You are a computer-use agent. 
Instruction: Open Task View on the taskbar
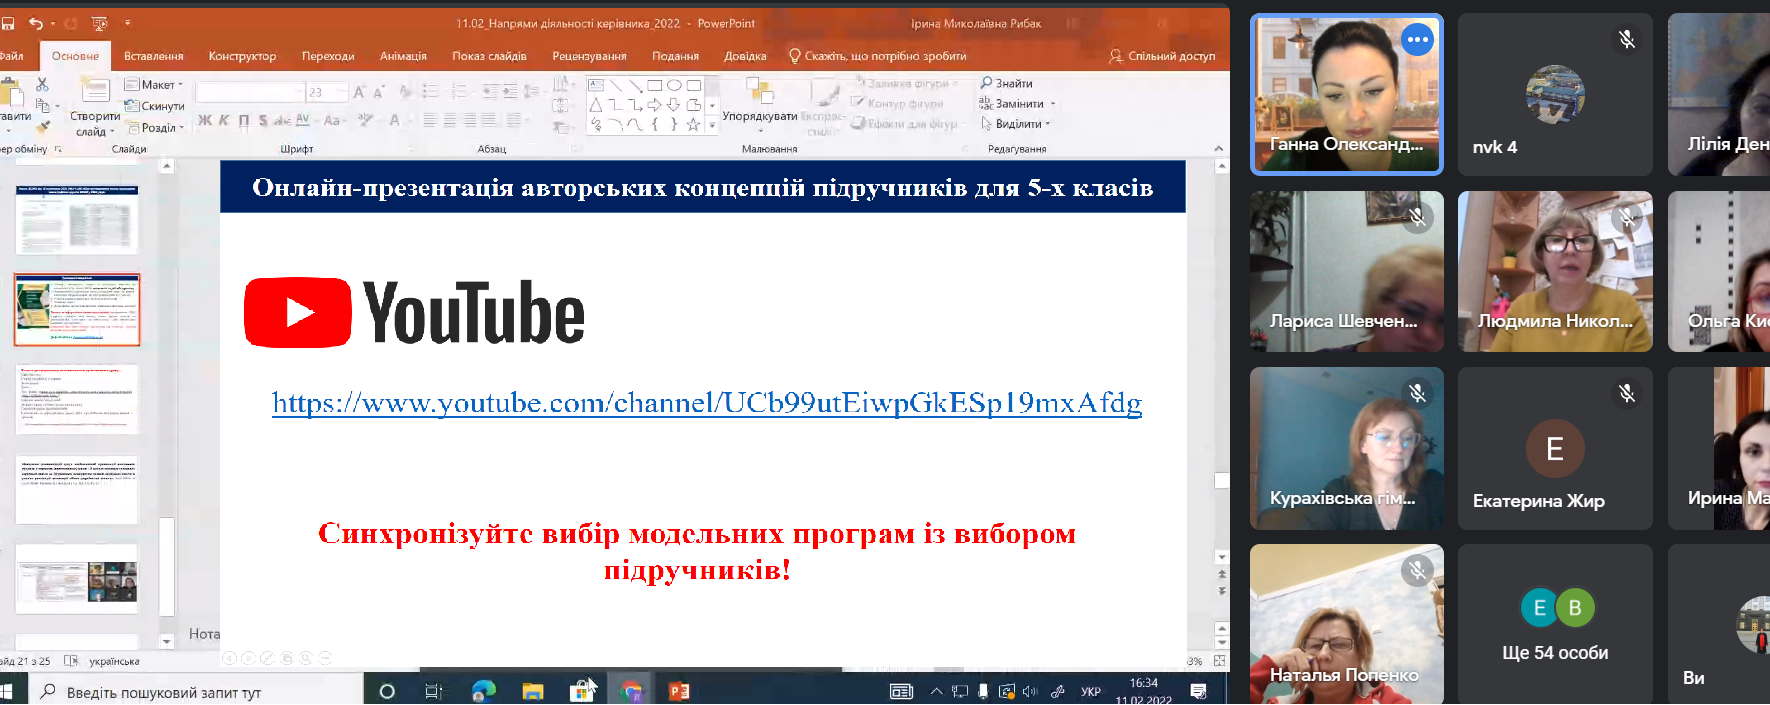coord(434,691)
